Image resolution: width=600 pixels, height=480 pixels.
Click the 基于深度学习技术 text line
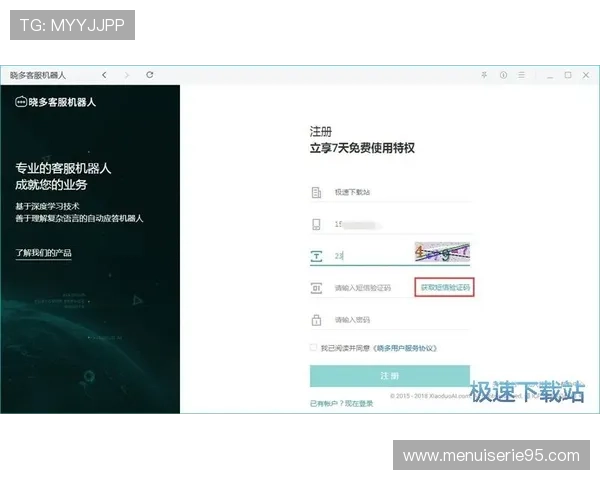[47, 206]
